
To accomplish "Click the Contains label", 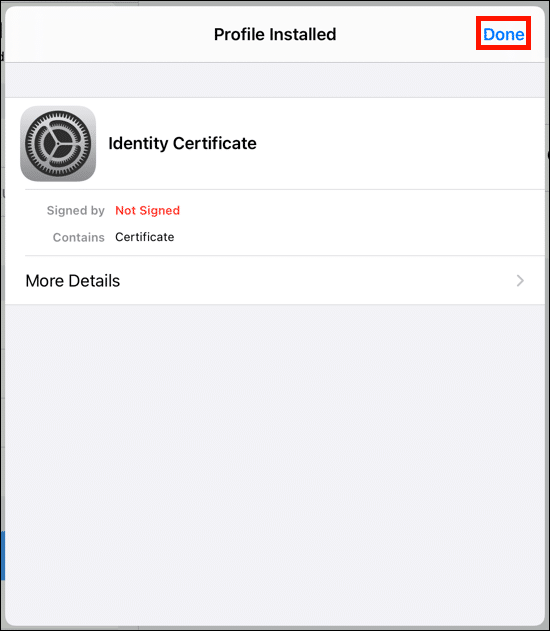I will (78, 237).
